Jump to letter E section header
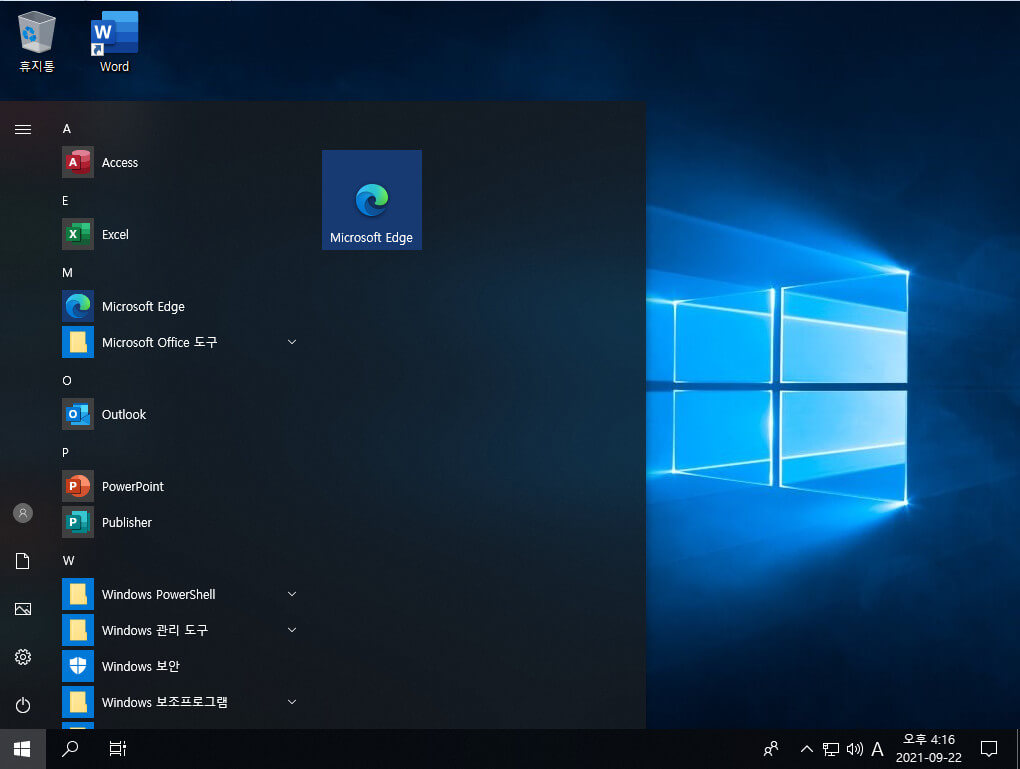The image size is (1020, 769). [x=65, y=200]
